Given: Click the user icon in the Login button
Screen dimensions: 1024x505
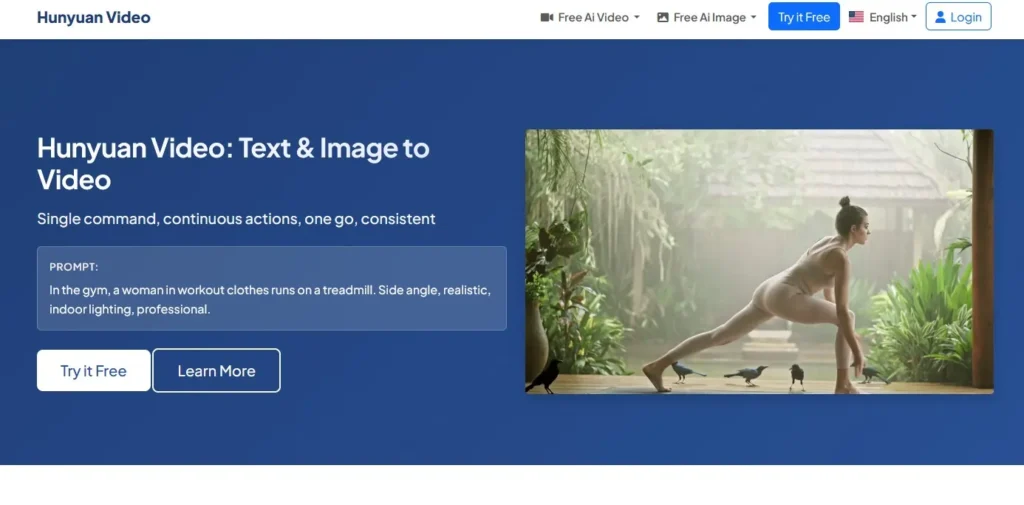Looking at the screenshot, I should (x=940, y=17).
